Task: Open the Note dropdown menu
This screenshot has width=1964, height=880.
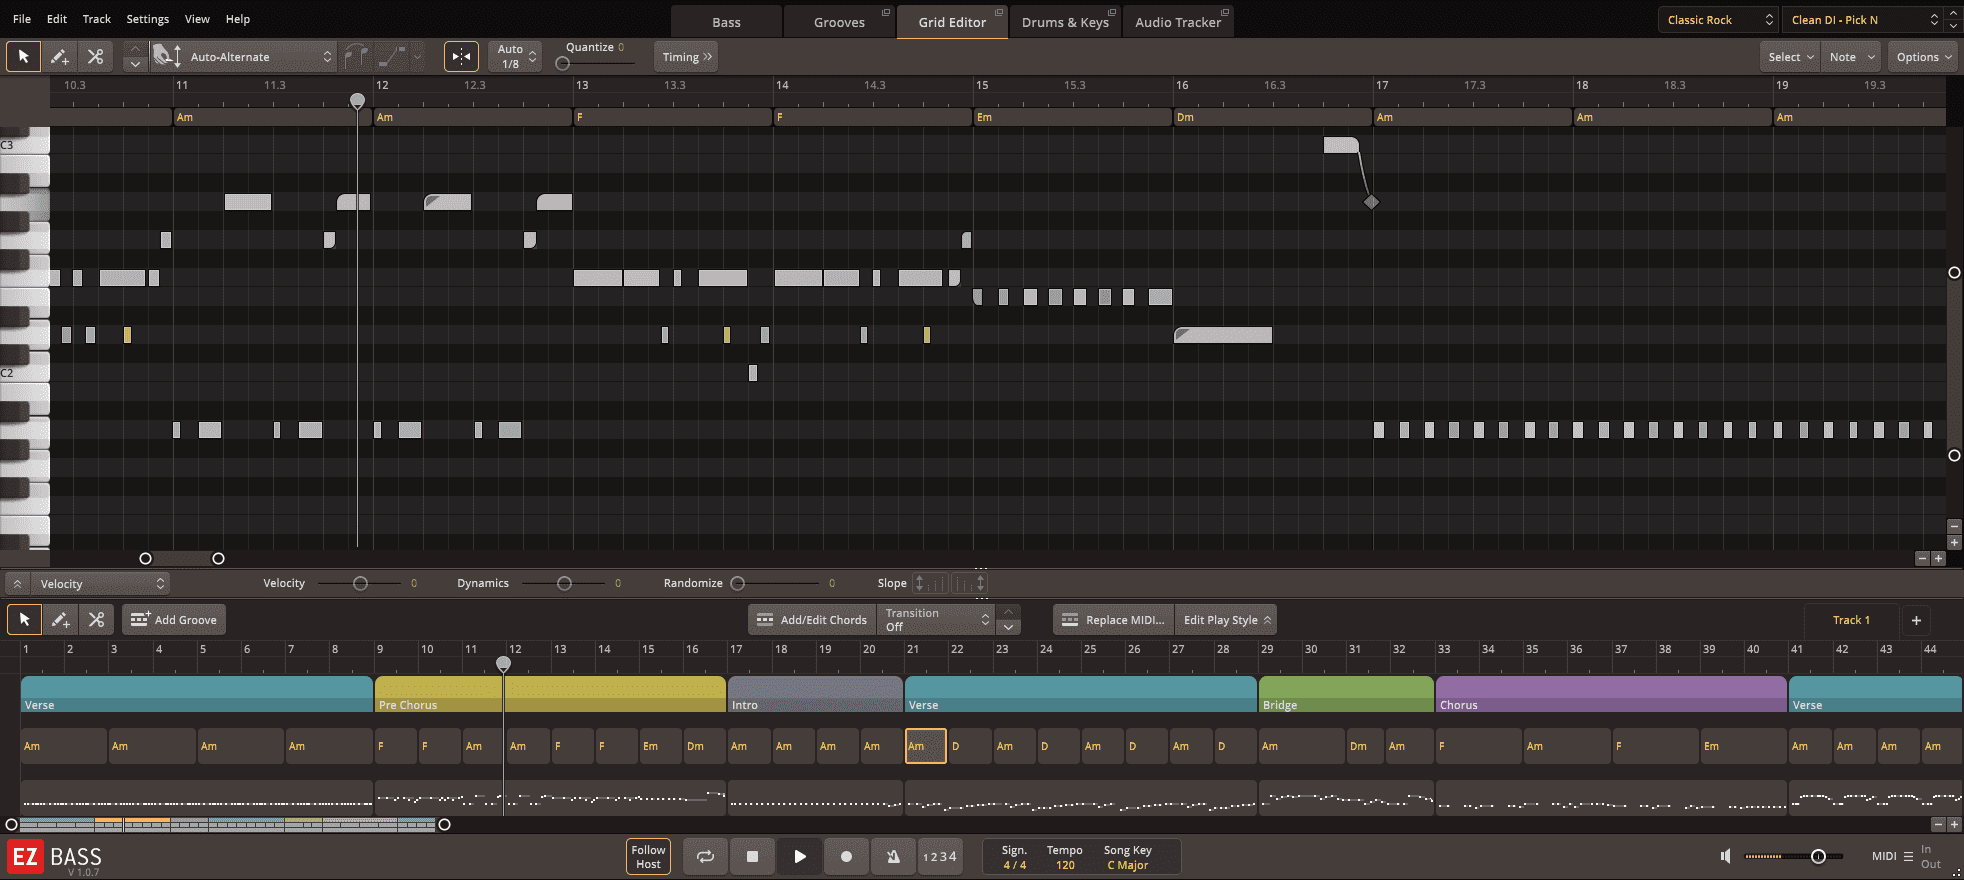Action: point(1852,57)
